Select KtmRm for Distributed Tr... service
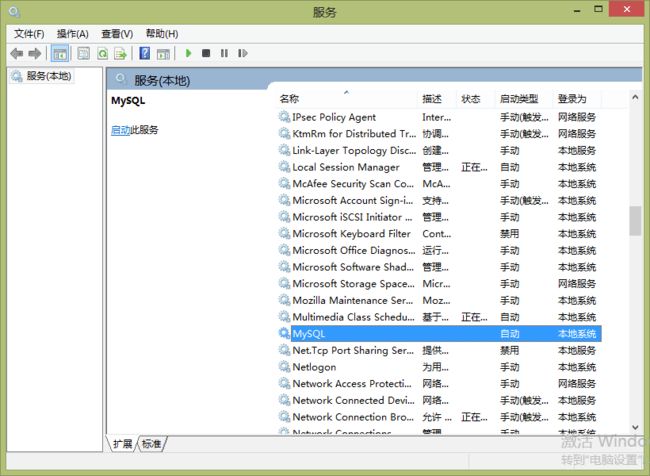The width and height of the screenshot is (650, 476). click(439, 134)
